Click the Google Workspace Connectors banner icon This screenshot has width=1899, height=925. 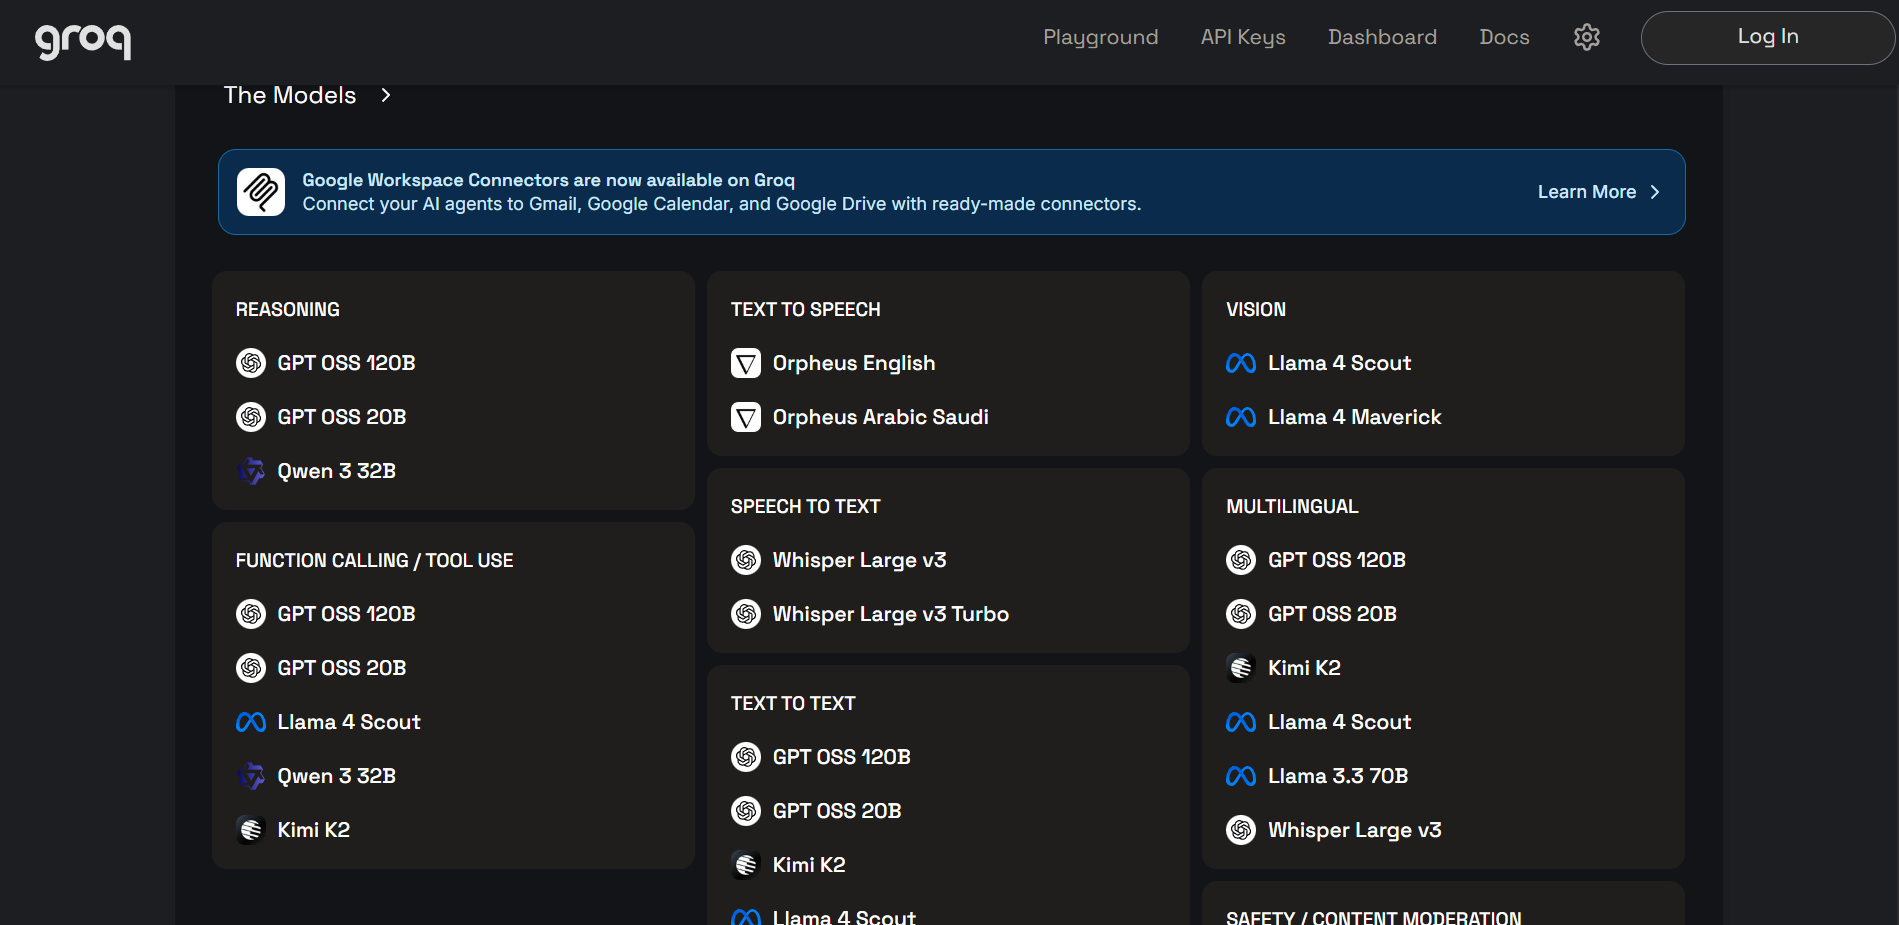(261, 192)
